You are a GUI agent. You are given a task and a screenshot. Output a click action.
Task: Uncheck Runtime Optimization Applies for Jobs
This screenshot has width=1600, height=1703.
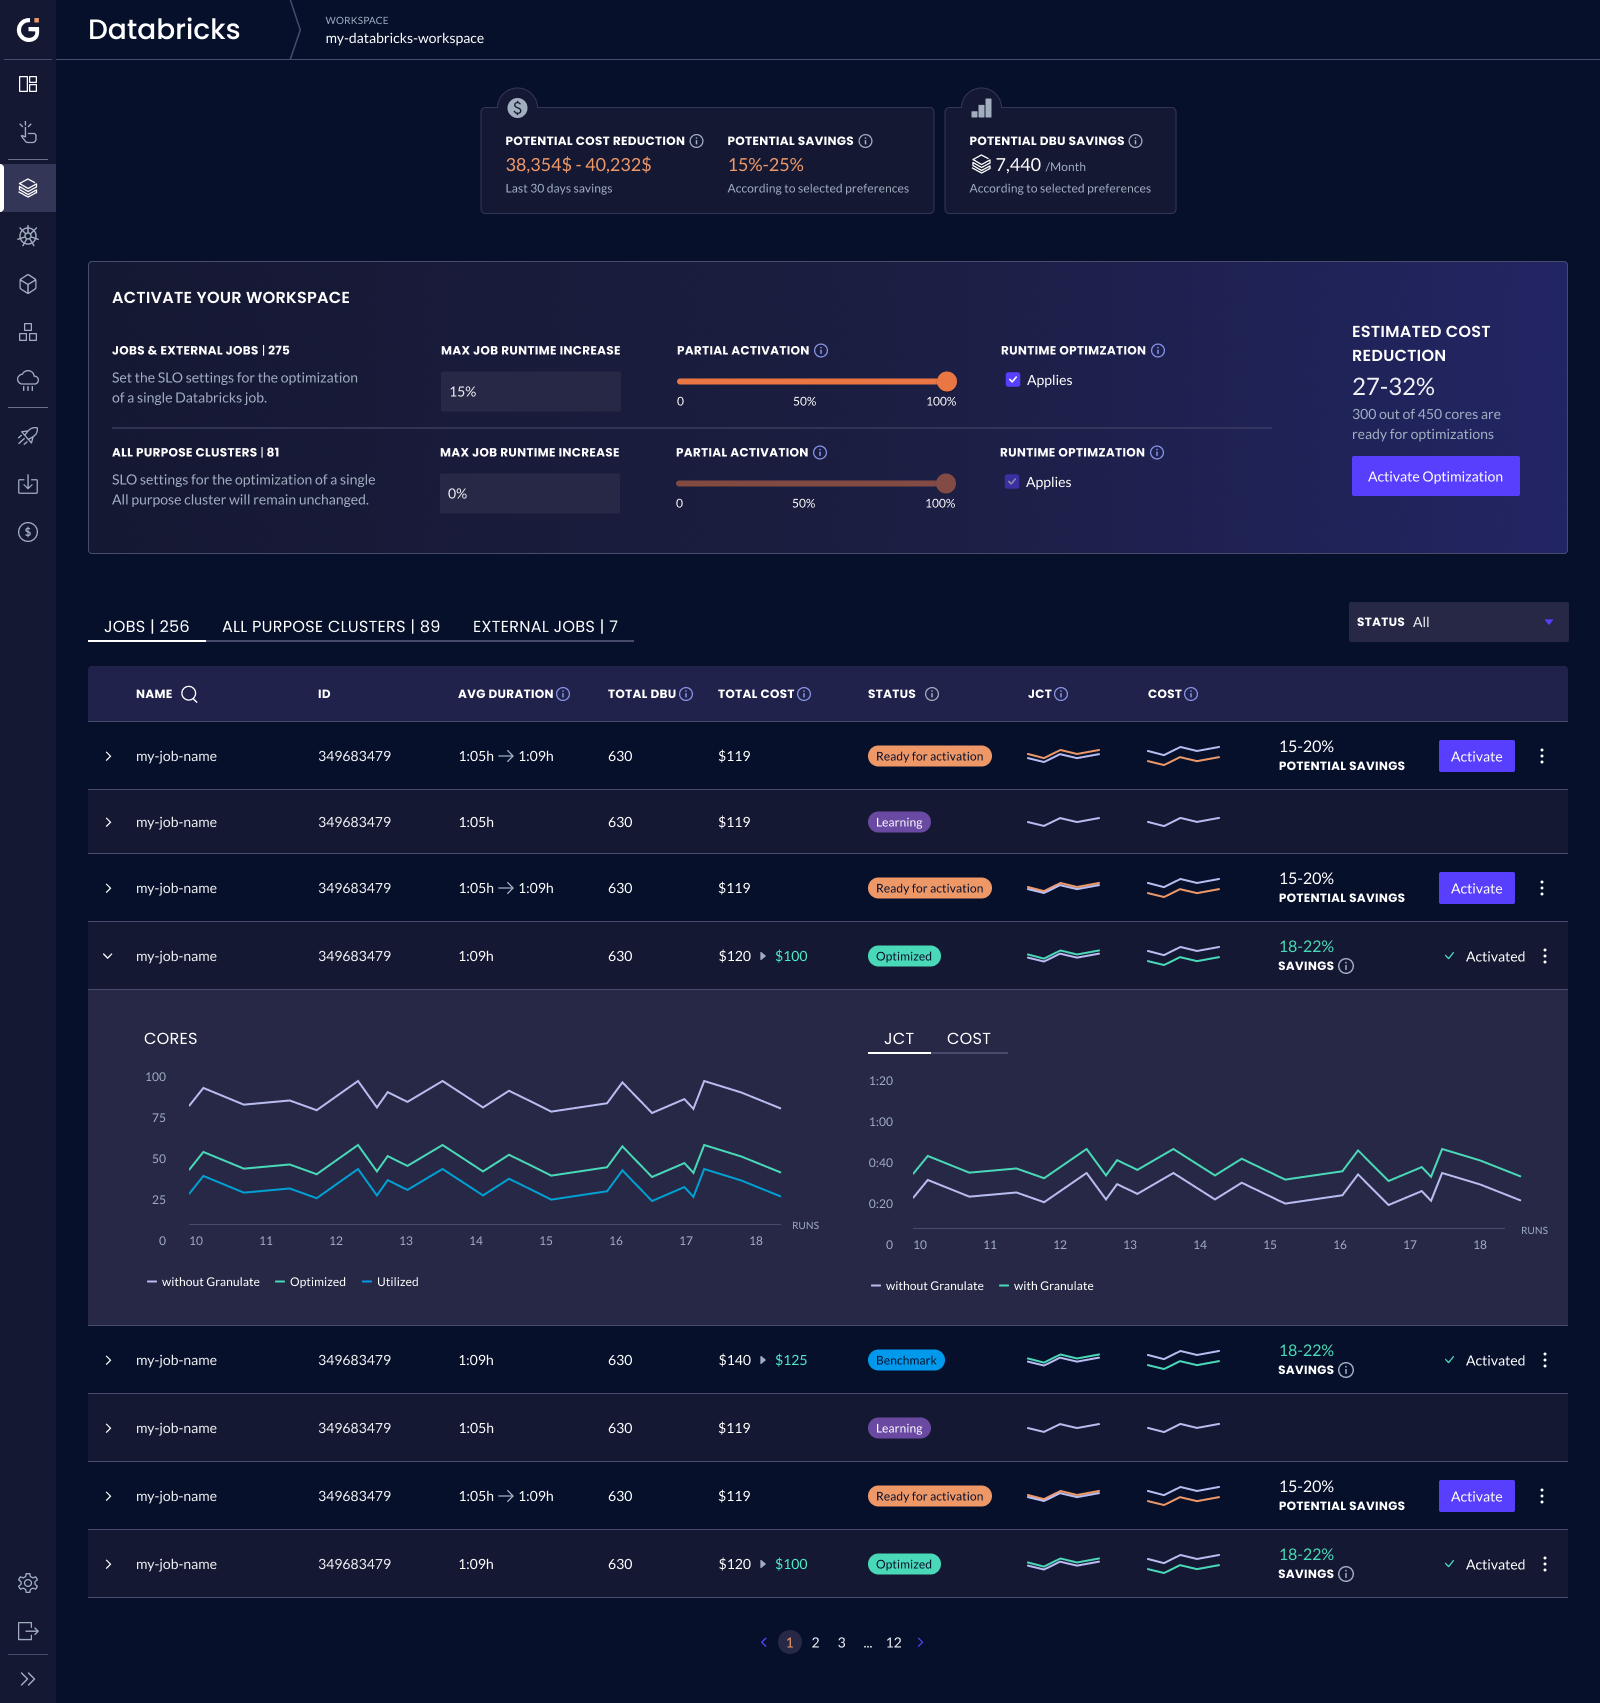coord(1013,380)
